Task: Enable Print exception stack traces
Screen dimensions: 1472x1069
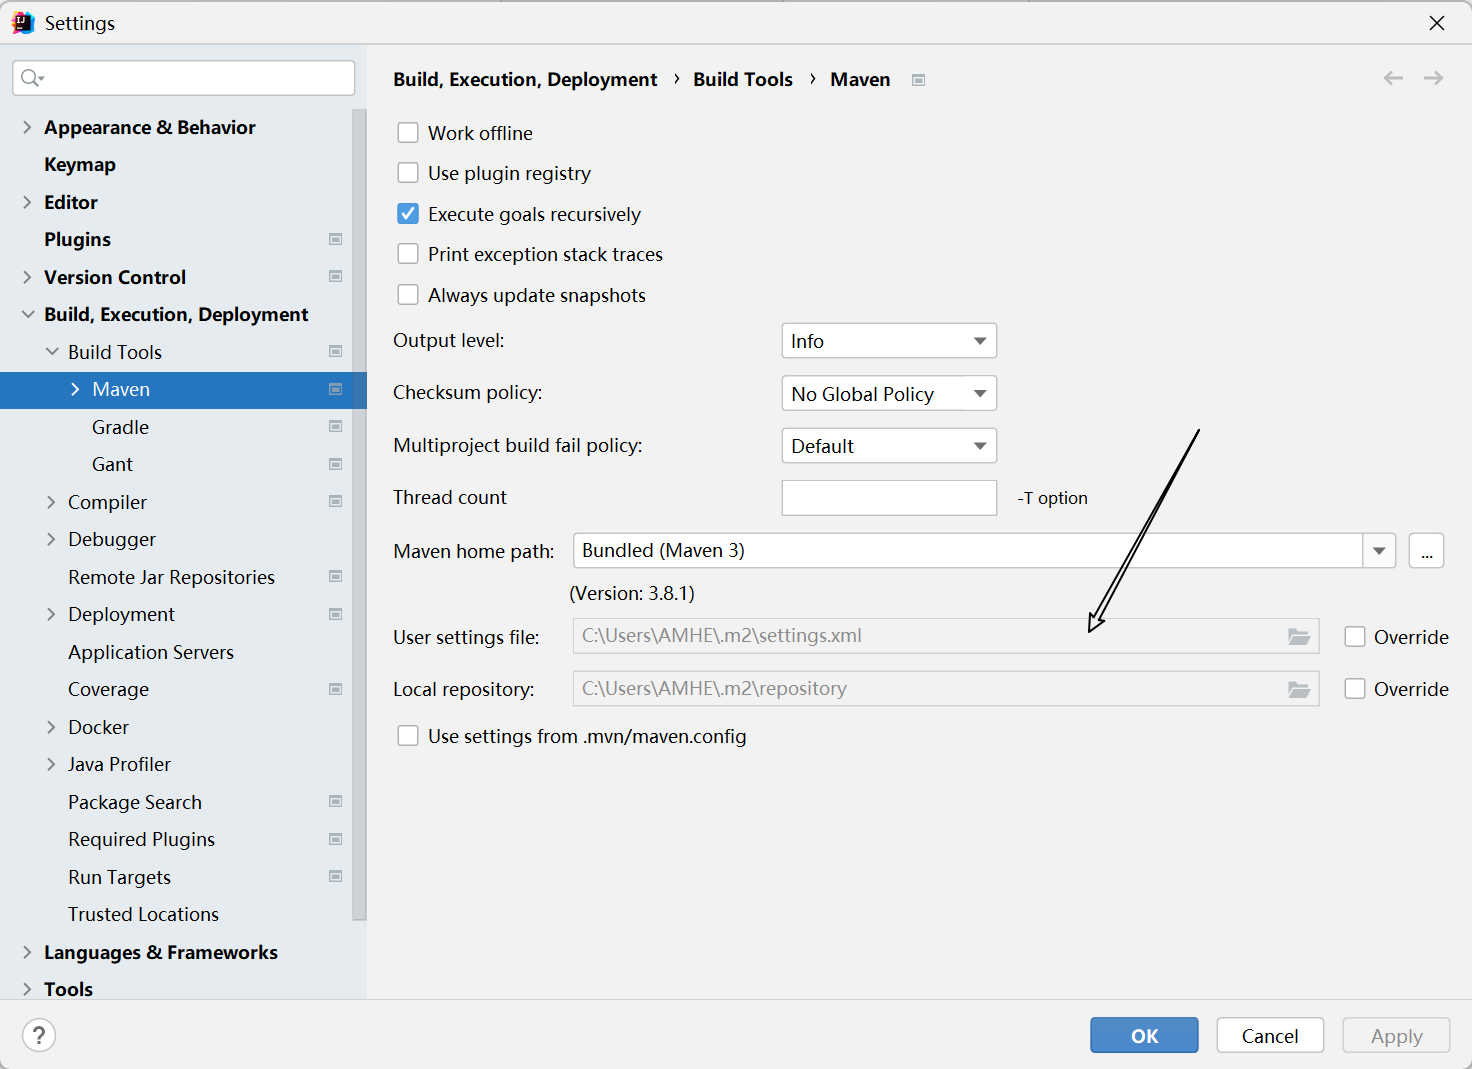Action: tap(408, 254)
